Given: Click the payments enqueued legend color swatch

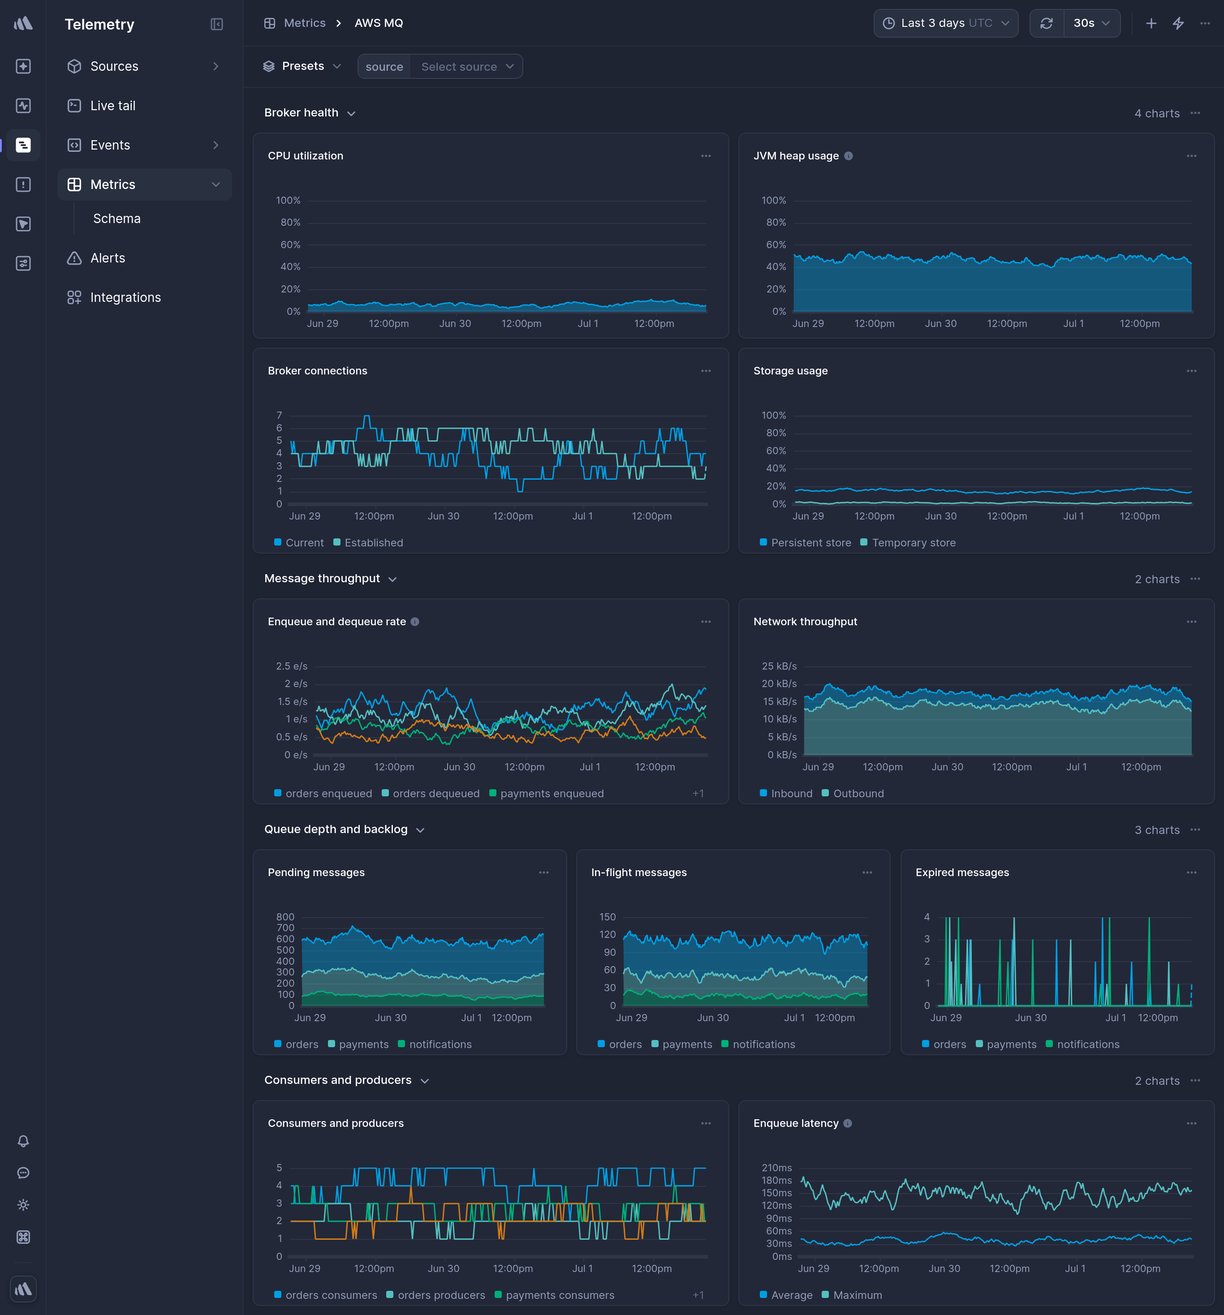Looking at the screenshot, I should tap(493, 794).
